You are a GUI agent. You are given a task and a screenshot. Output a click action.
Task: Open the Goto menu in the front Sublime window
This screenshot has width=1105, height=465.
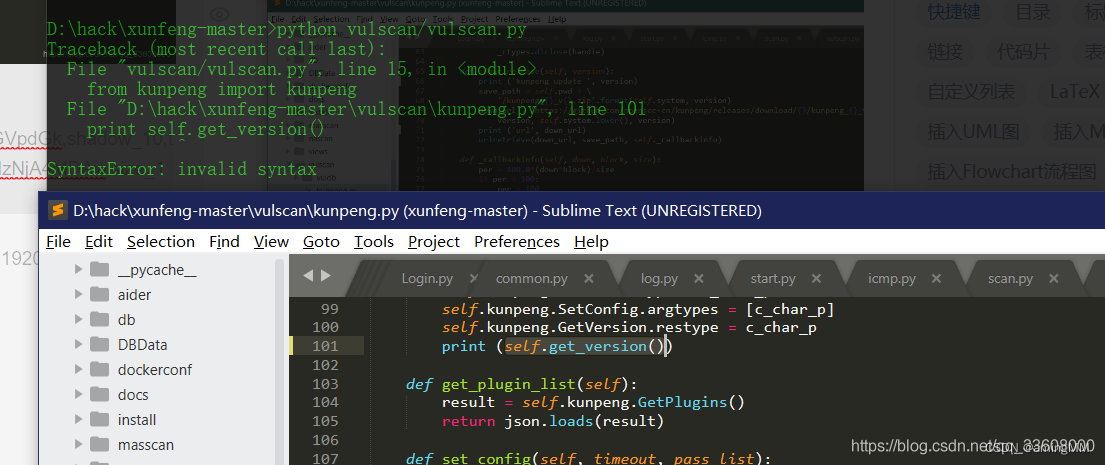coord(321,242)
